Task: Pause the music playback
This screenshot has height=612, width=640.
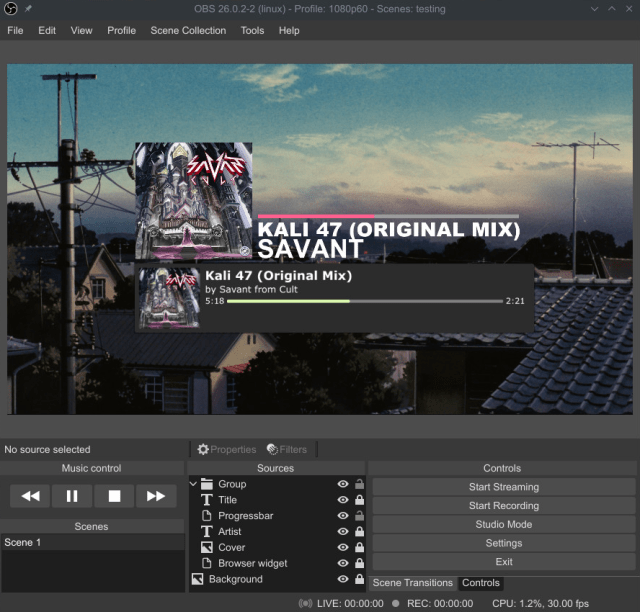Action: coord(72,496)
